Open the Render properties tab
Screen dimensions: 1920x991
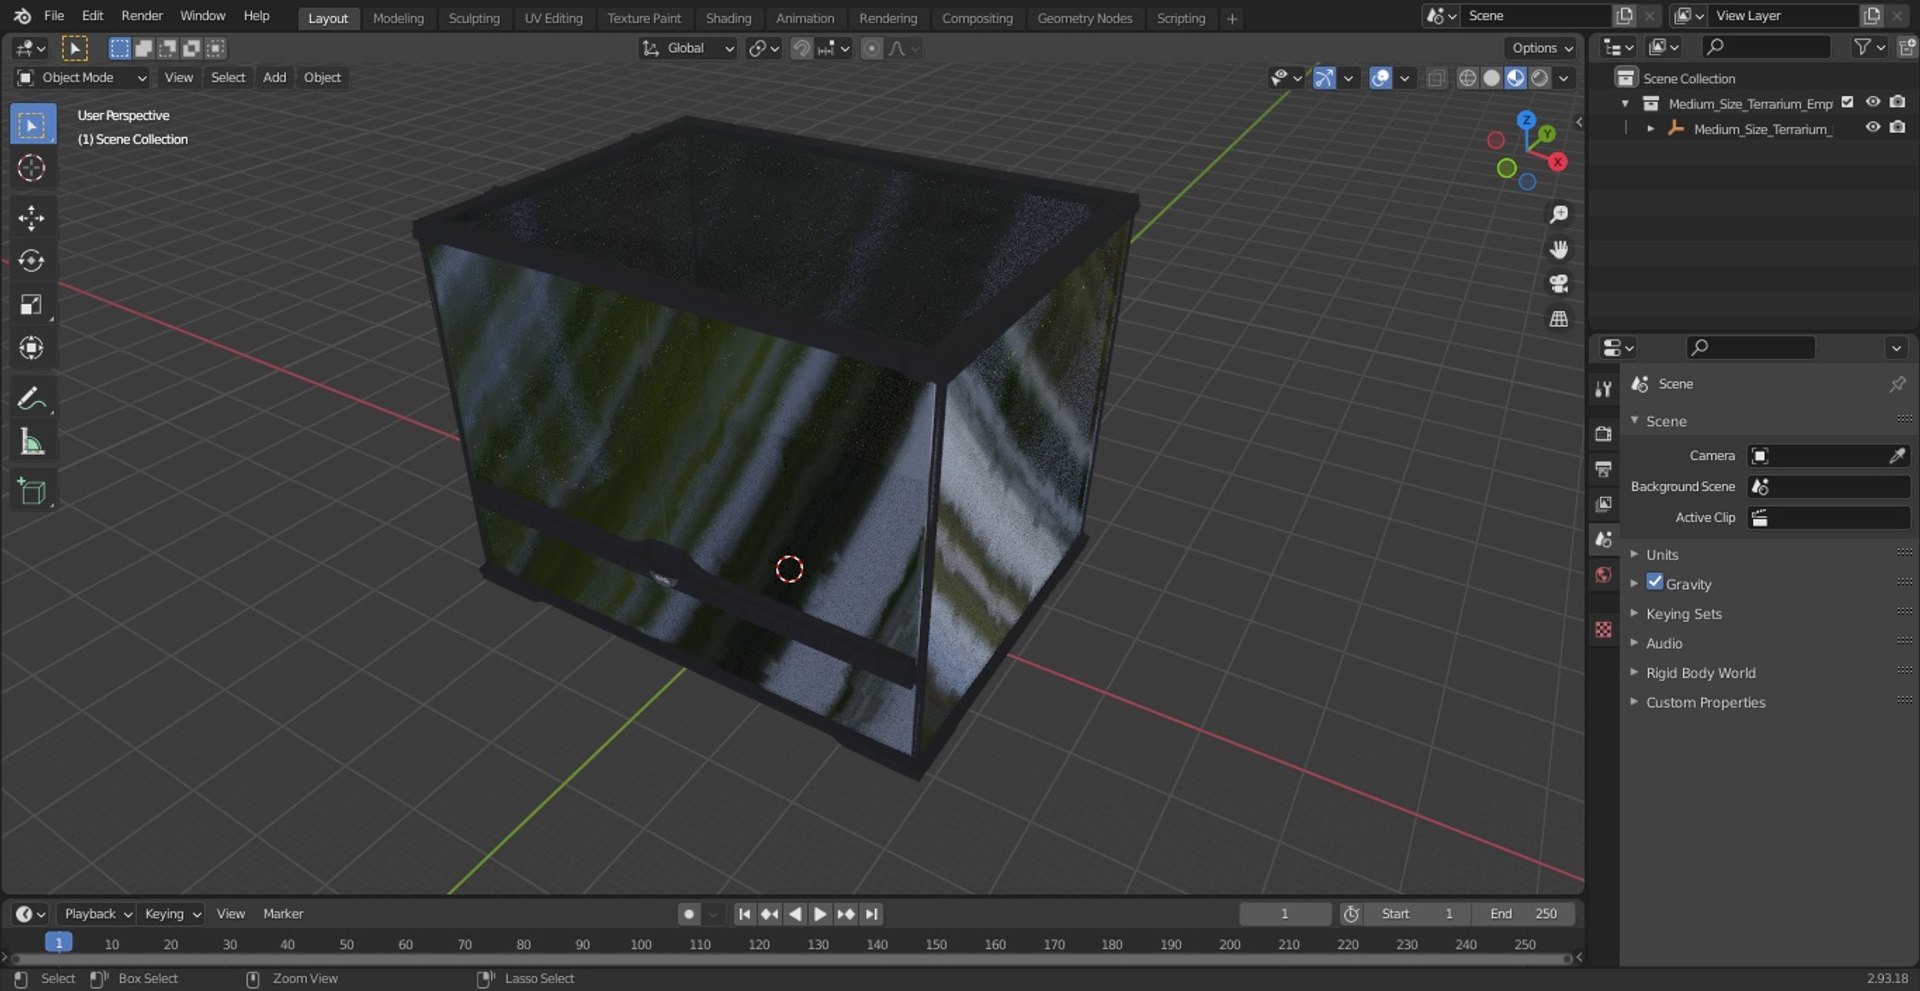tap(1604, 434)
